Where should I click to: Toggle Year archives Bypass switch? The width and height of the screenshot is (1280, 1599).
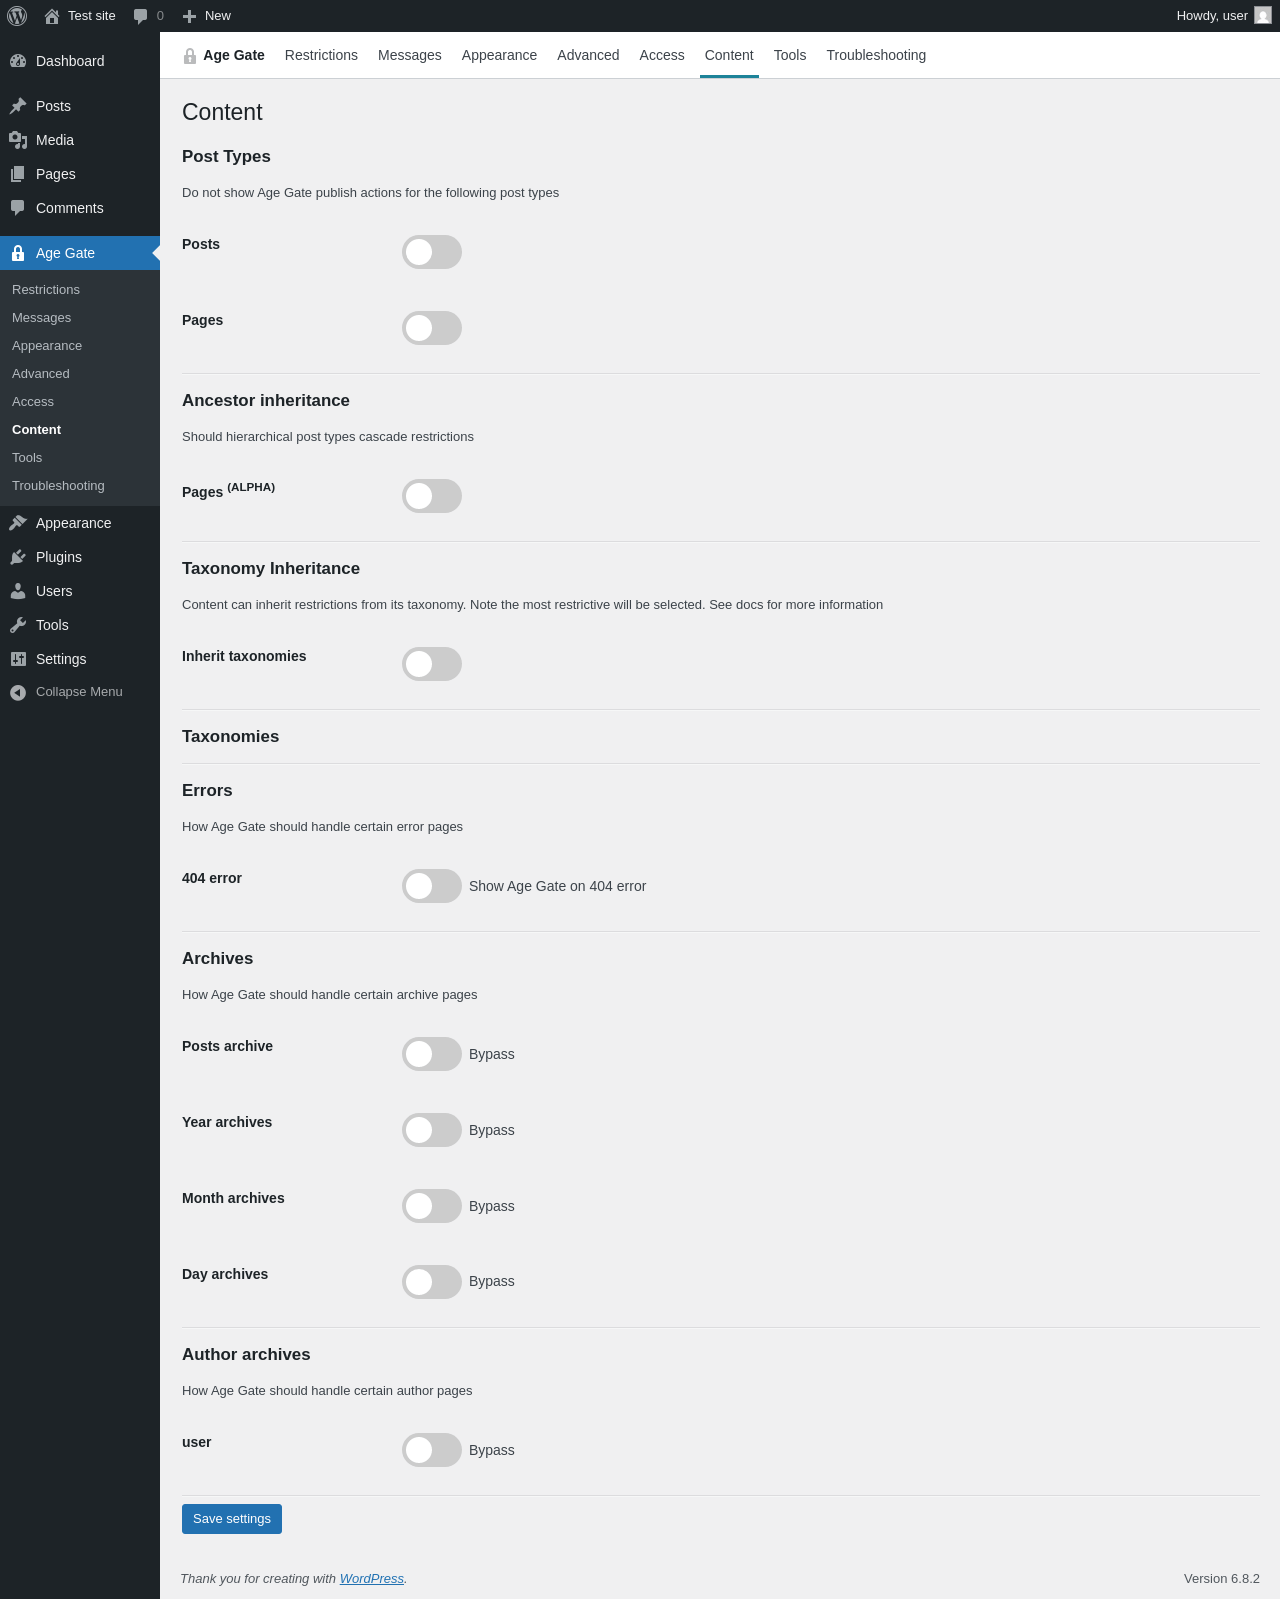coord(432,1130)
